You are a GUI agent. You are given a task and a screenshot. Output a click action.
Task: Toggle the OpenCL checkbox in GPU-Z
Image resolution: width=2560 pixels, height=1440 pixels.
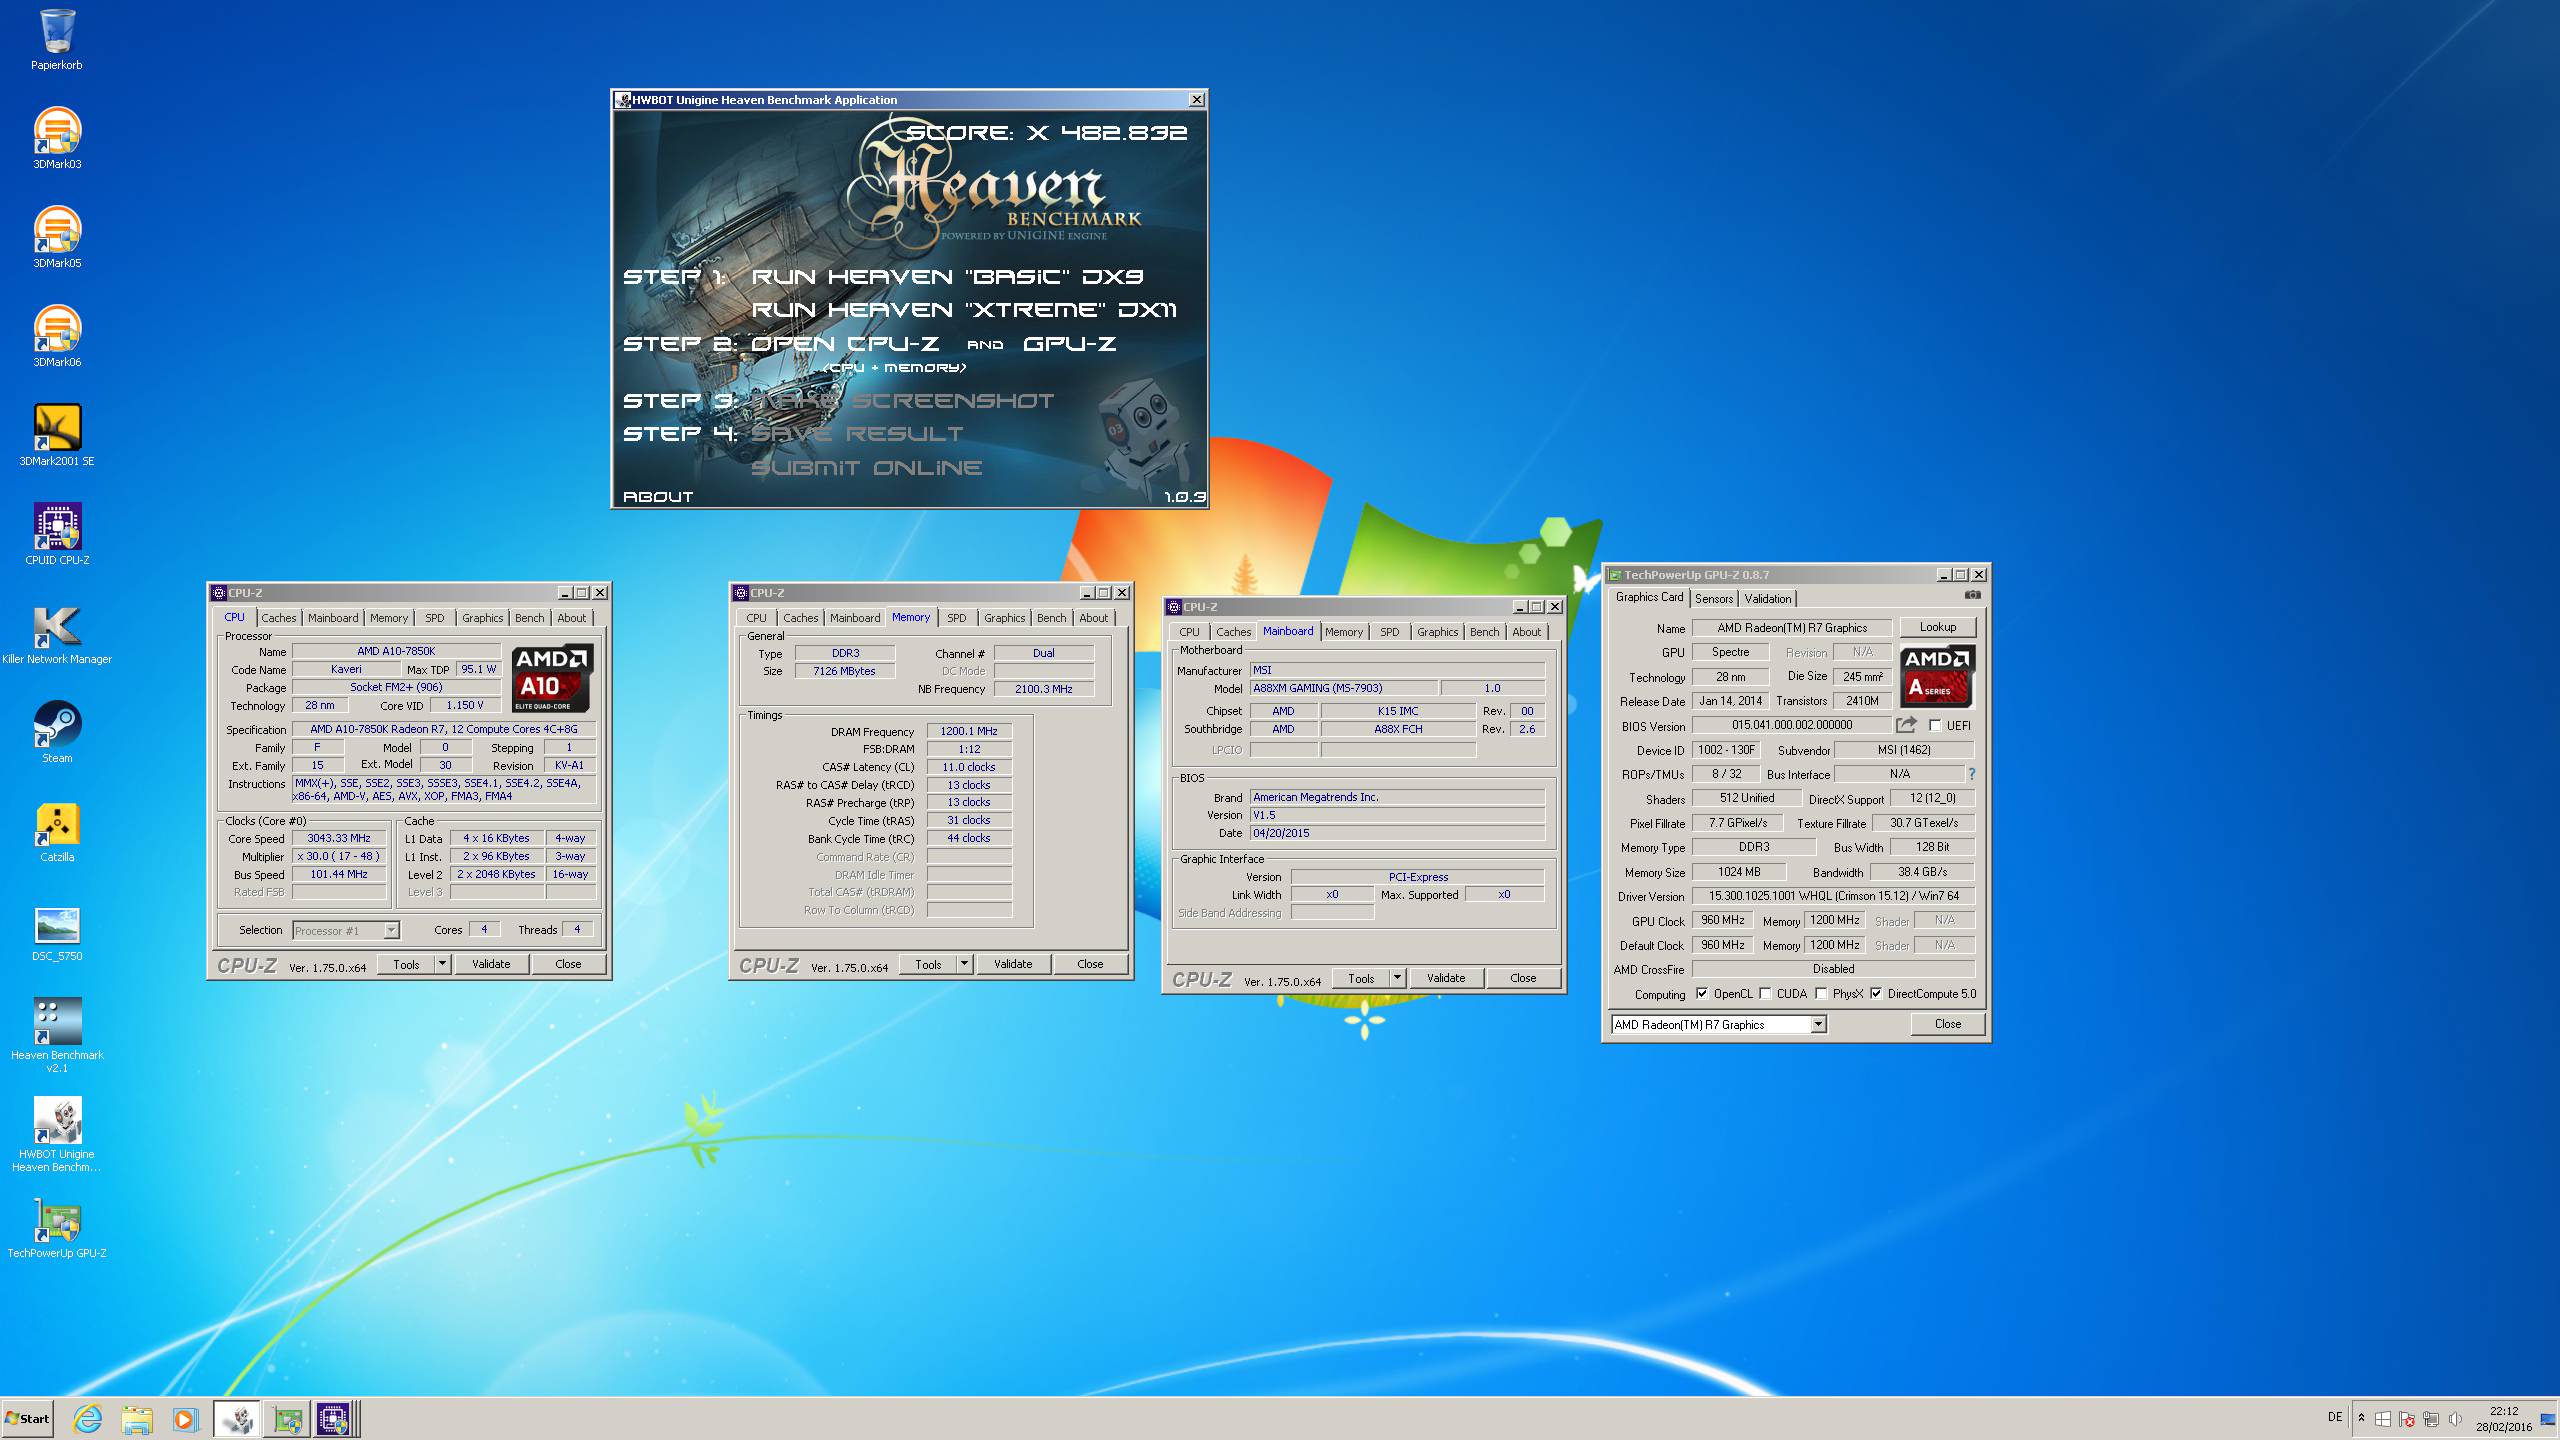pyautogui.click(x=1702, y=994)
